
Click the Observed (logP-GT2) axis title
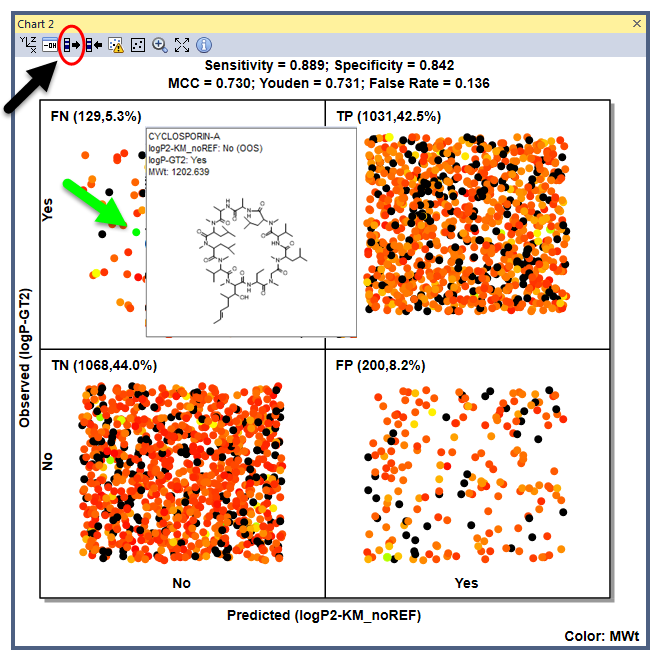25,358
